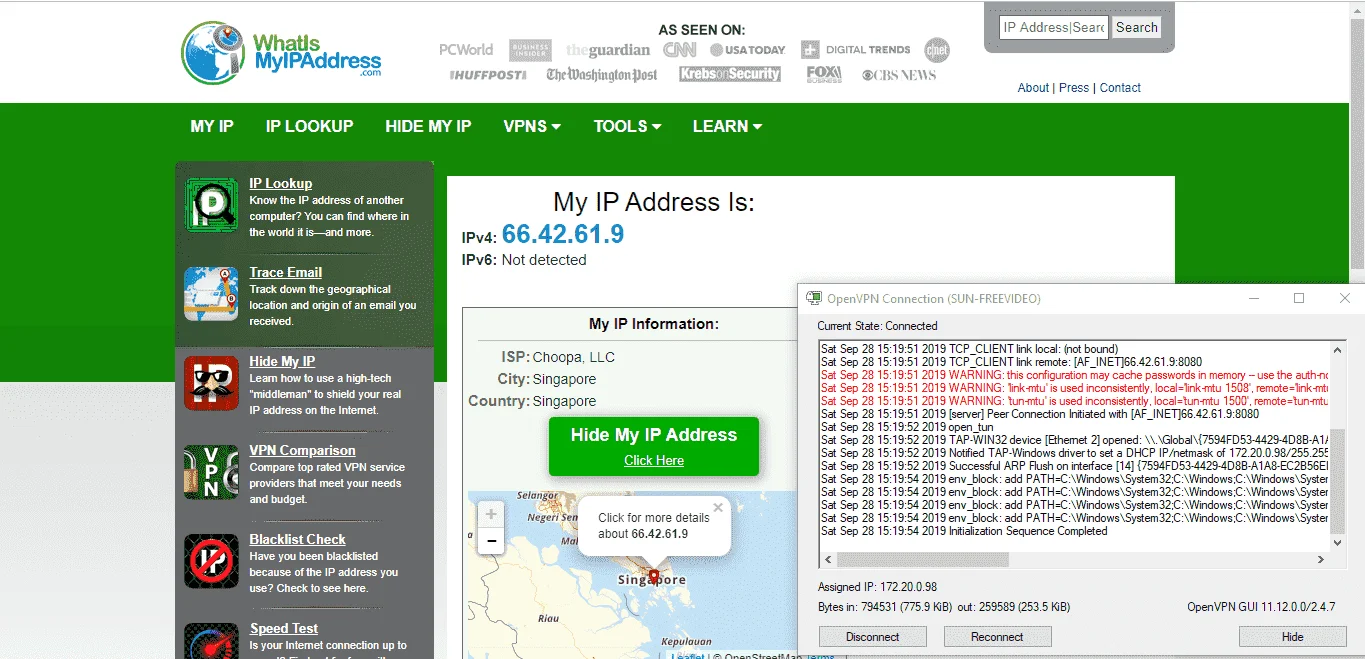1365x659 pixels.
Task: Open the IP LOOKUP nav item
Action: click(309, 126)
